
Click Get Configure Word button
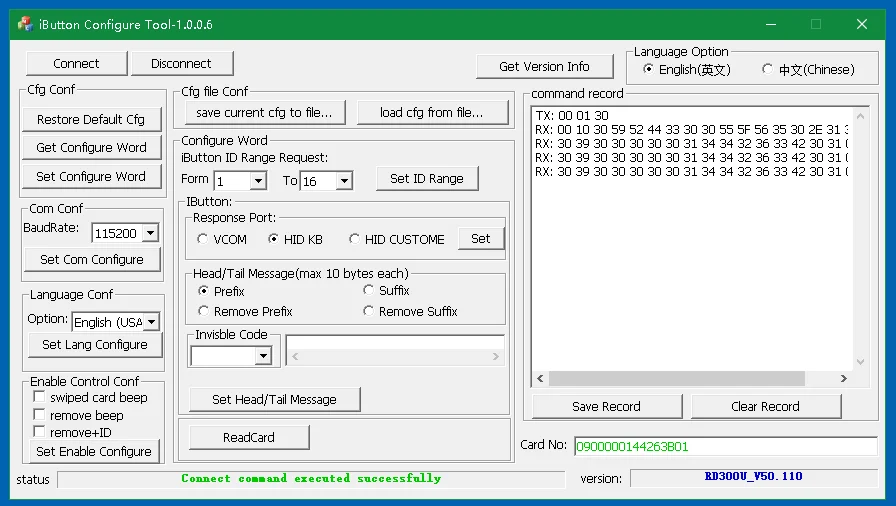point(91,147)
